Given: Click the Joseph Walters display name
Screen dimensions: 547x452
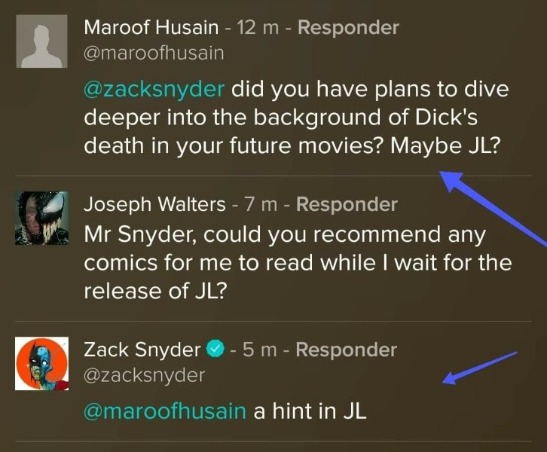Looking at the screenshot, I should tap(154, 204).
